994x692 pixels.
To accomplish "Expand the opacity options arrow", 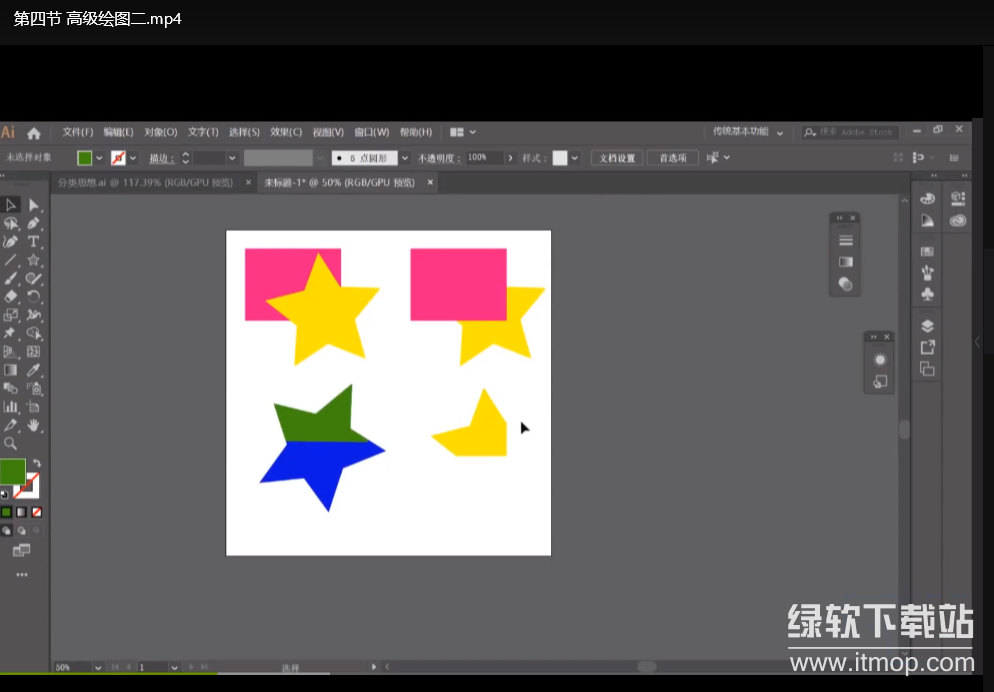I will point(510,158).
